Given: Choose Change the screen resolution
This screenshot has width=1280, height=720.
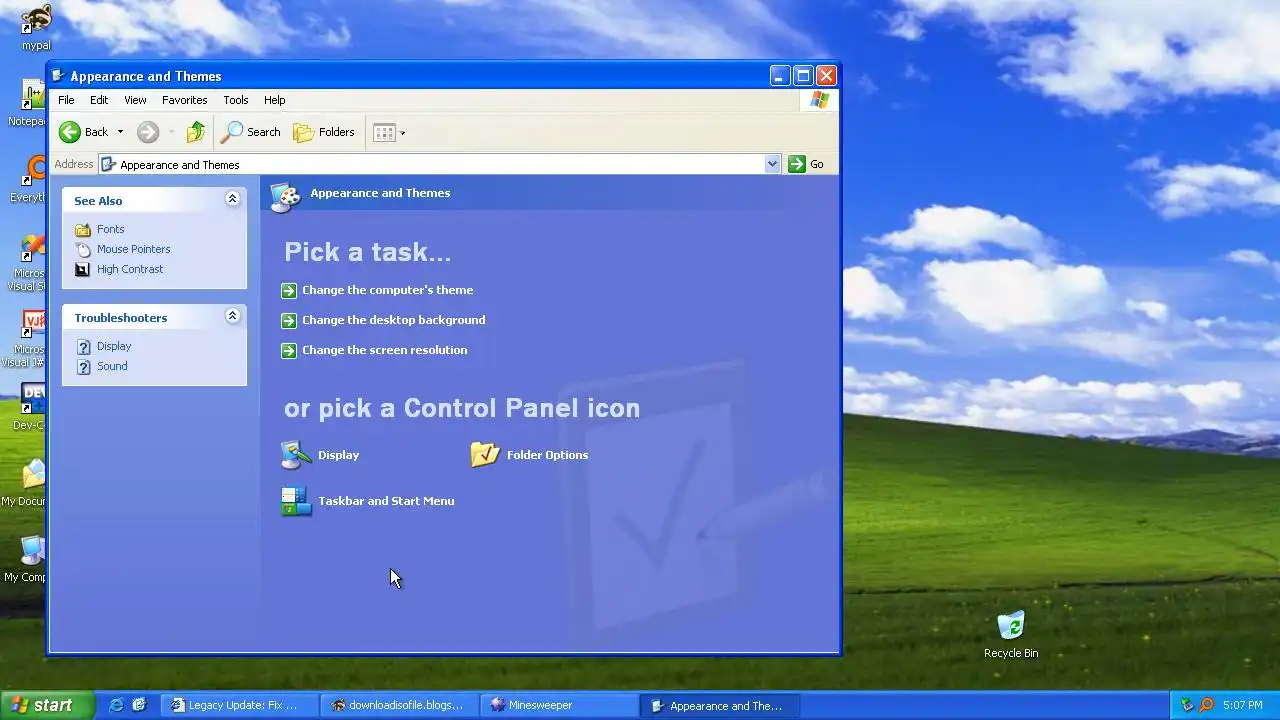Looking at the screenshot, I should [x=385, y=350].
